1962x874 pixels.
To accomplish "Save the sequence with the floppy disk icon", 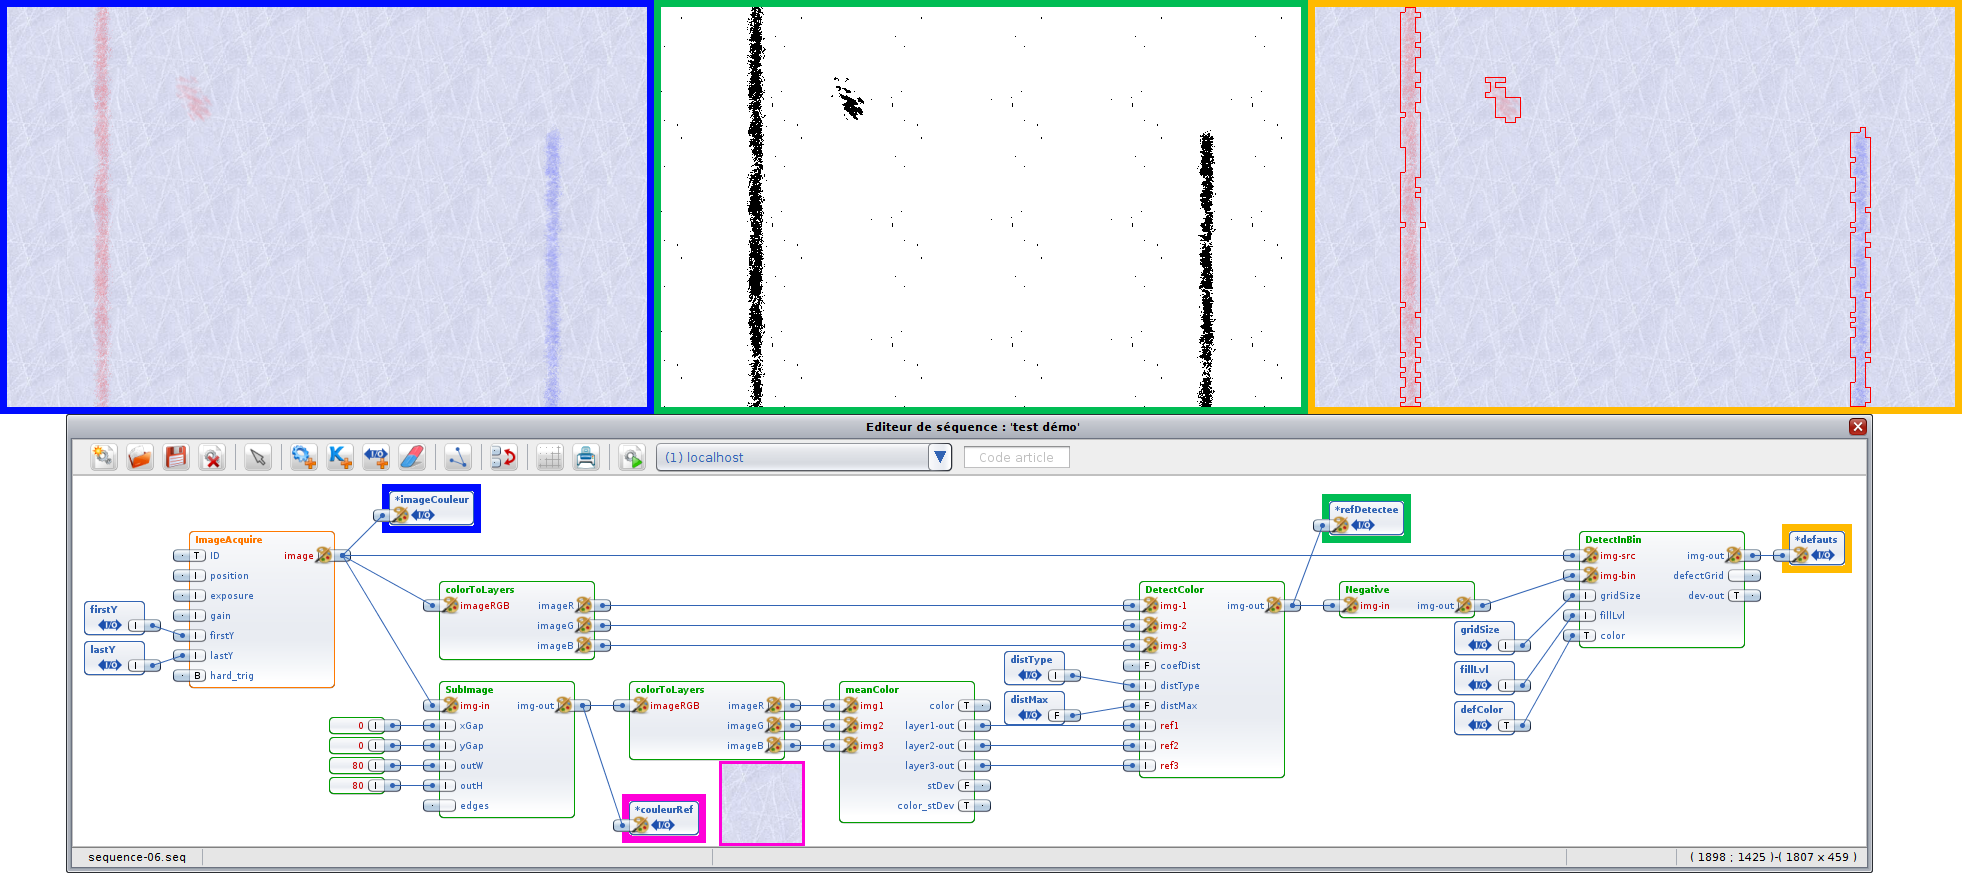I will click(x=176, y=457).
